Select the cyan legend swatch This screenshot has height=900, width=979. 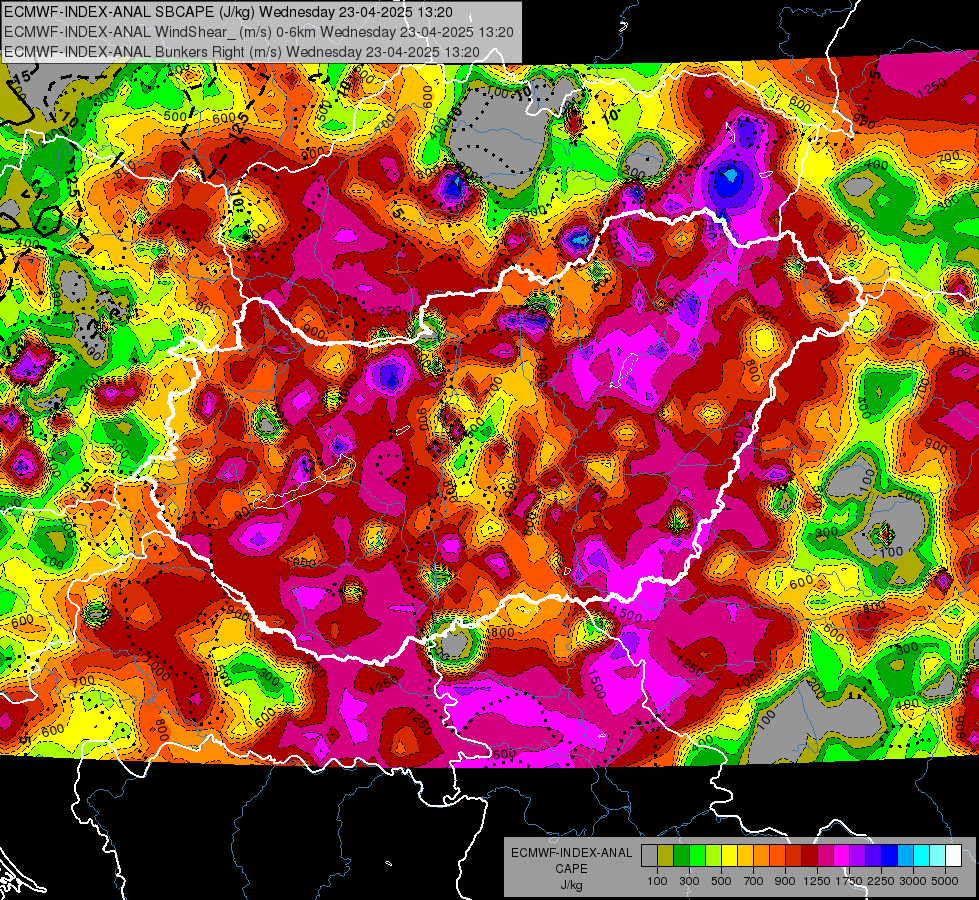(922, 855)
